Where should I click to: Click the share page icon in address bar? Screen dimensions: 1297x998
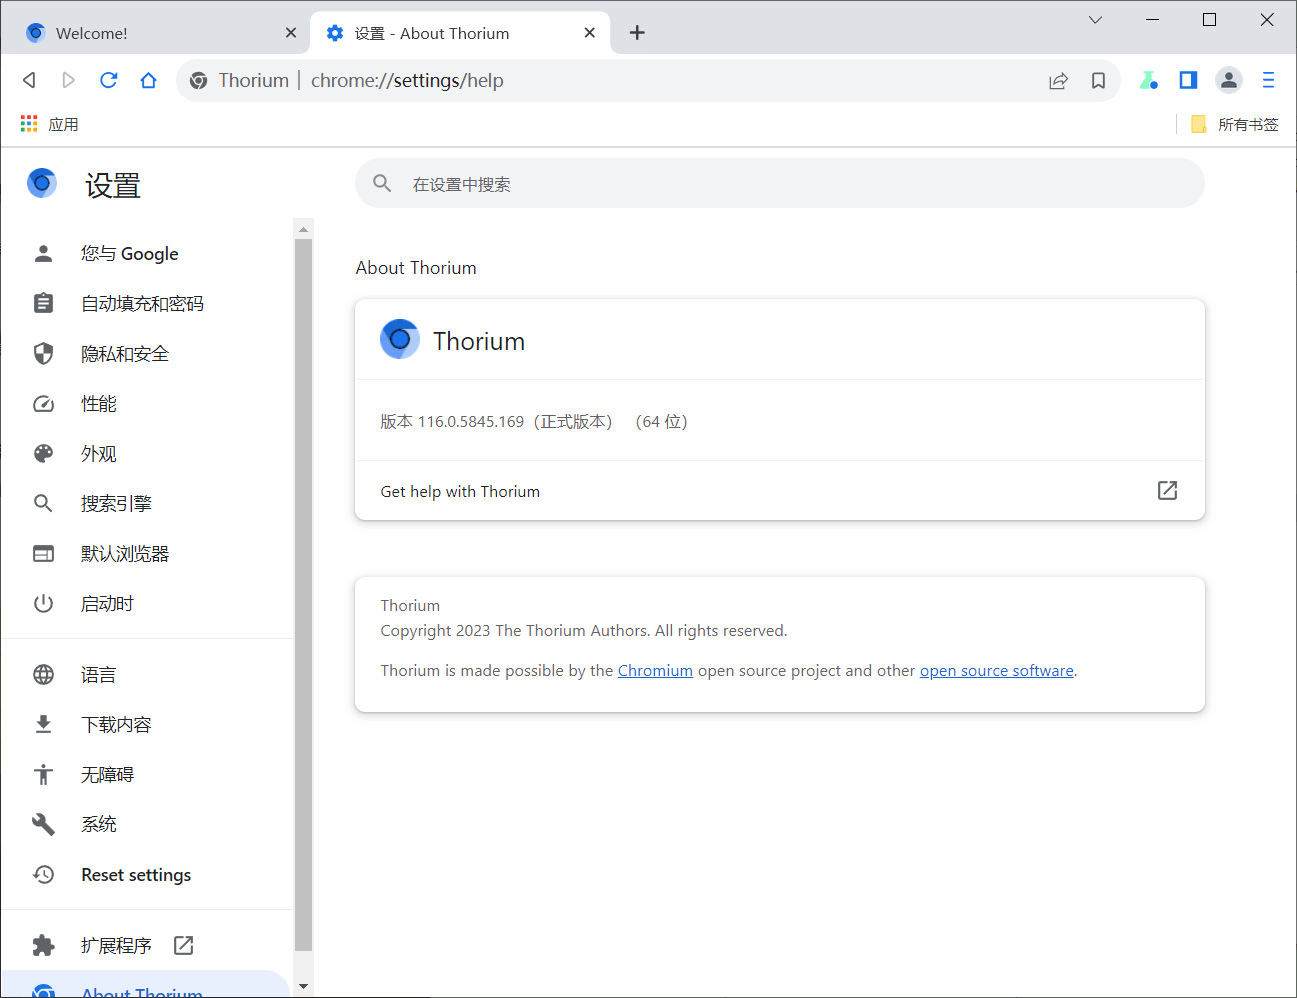click(1058, 81)
